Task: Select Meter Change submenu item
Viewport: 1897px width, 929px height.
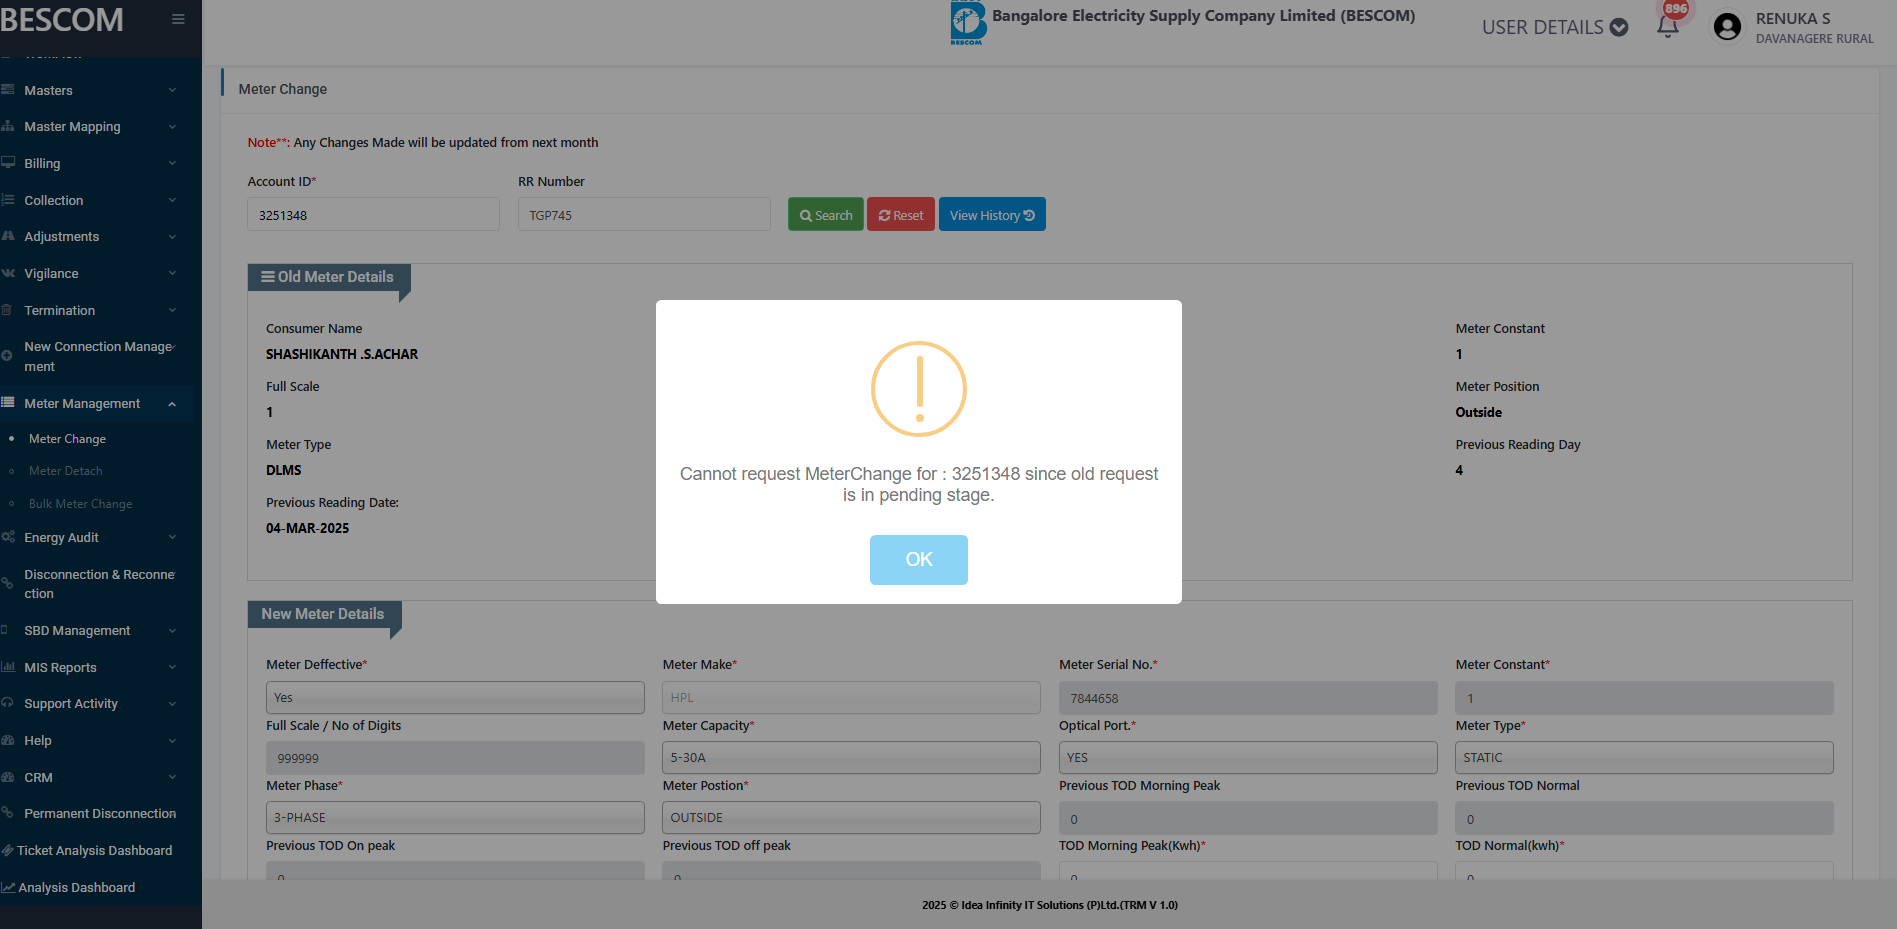Action: 67,439
